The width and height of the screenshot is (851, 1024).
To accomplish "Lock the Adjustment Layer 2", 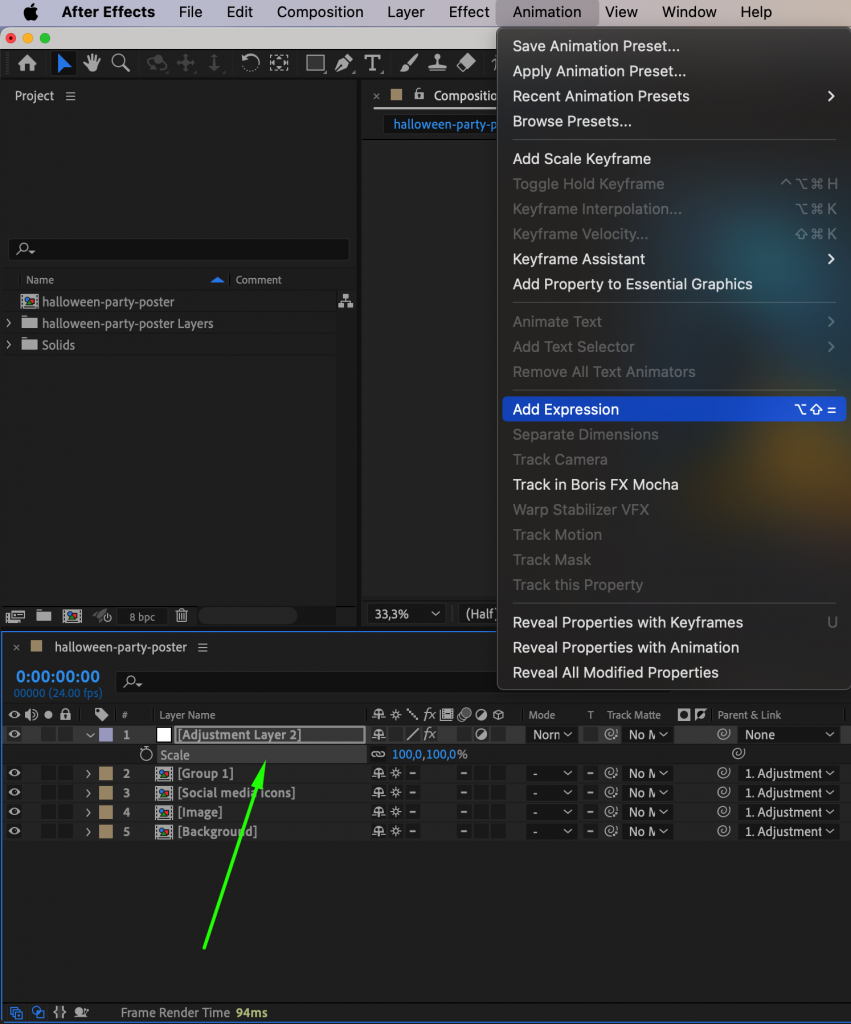I will [64, 734].
